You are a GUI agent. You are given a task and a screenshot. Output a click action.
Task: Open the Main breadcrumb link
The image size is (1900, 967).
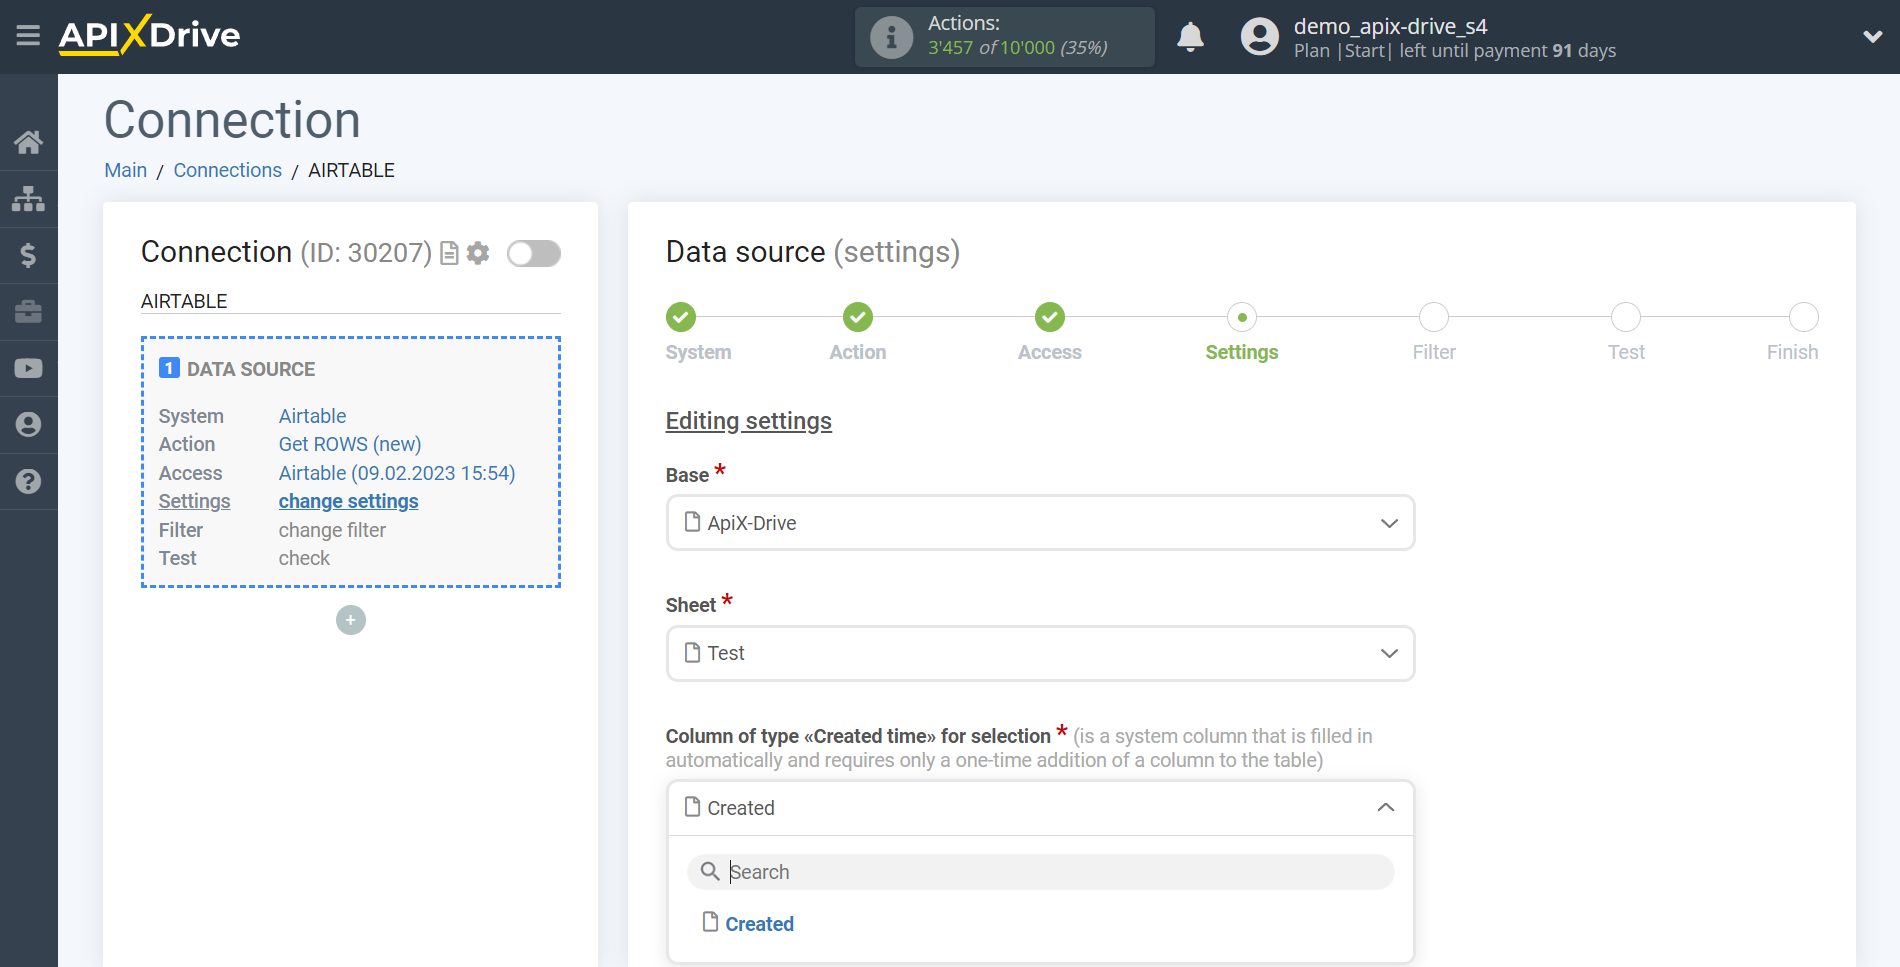126,170
